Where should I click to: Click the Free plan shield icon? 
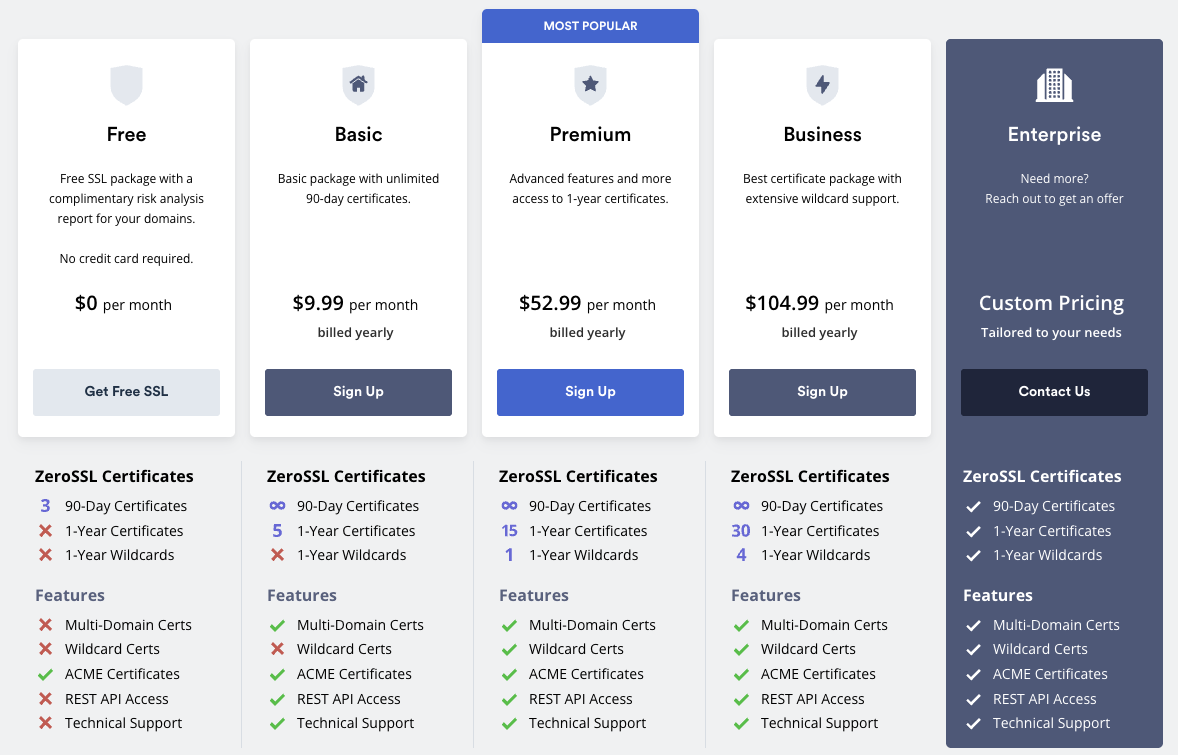[126, 85]
